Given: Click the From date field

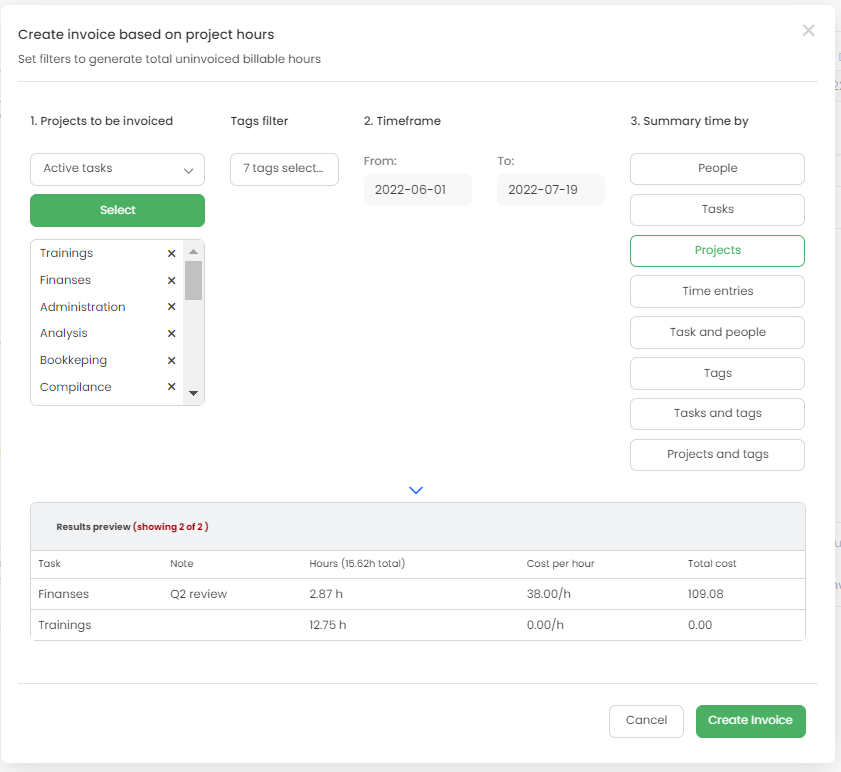Looking at the screenshot, I should tap(417, 190).
